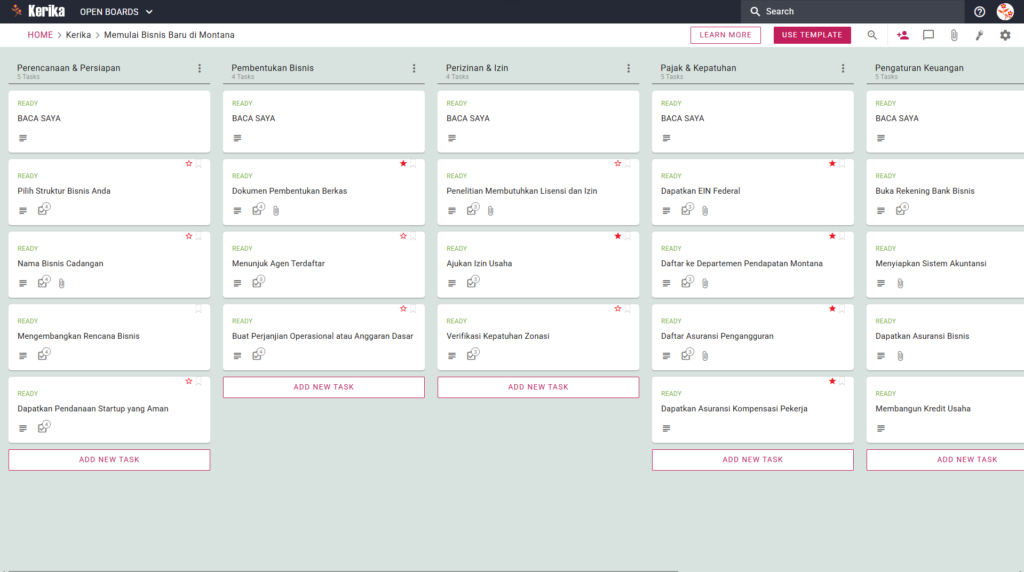Open Perencanaan & Persiapan column options menu
1024x572 pixels.
[199, 68]
